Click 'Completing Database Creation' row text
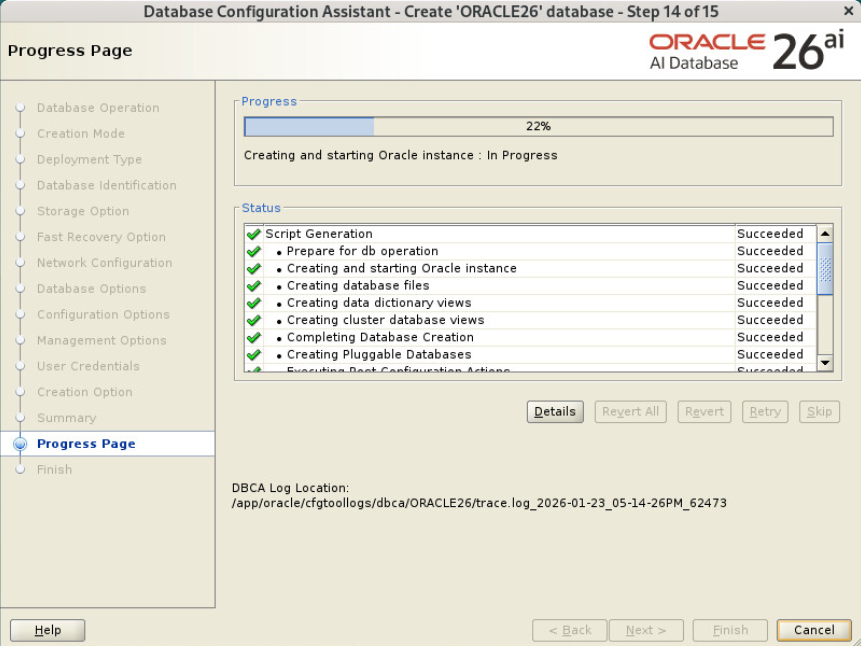 (380, 337)
